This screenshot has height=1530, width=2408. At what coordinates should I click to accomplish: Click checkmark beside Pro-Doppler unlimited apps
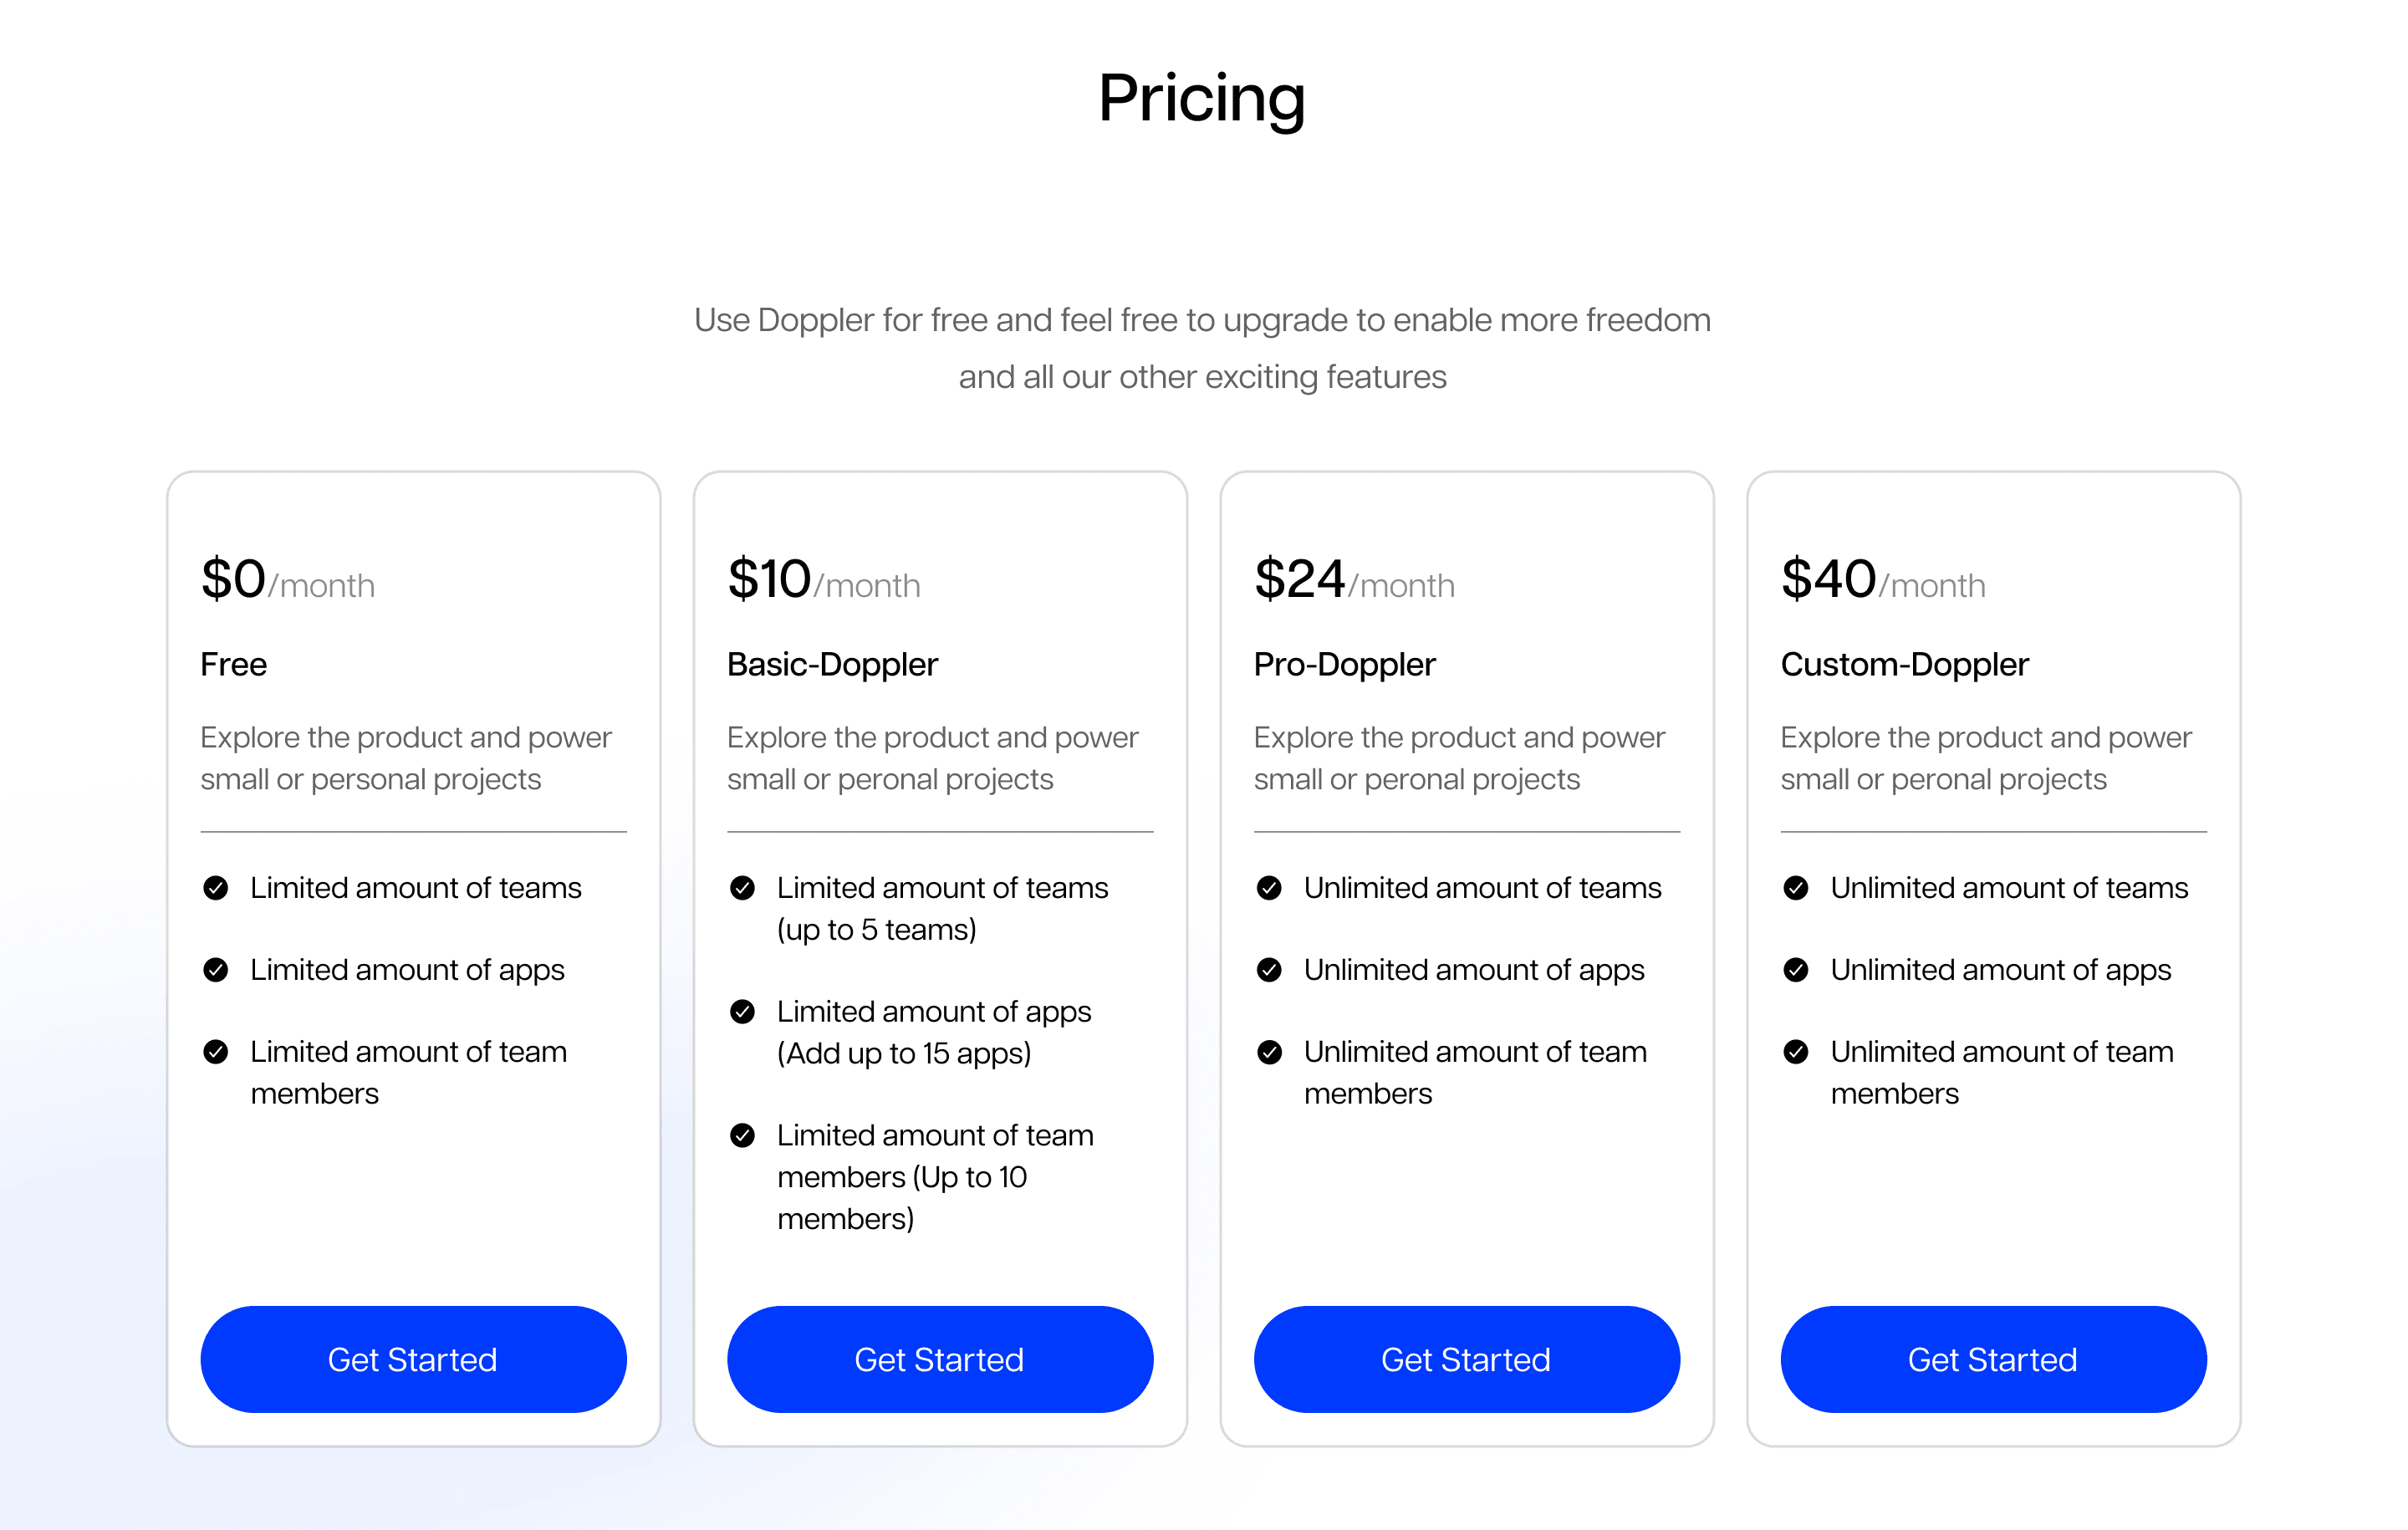tap(1269, 970)
